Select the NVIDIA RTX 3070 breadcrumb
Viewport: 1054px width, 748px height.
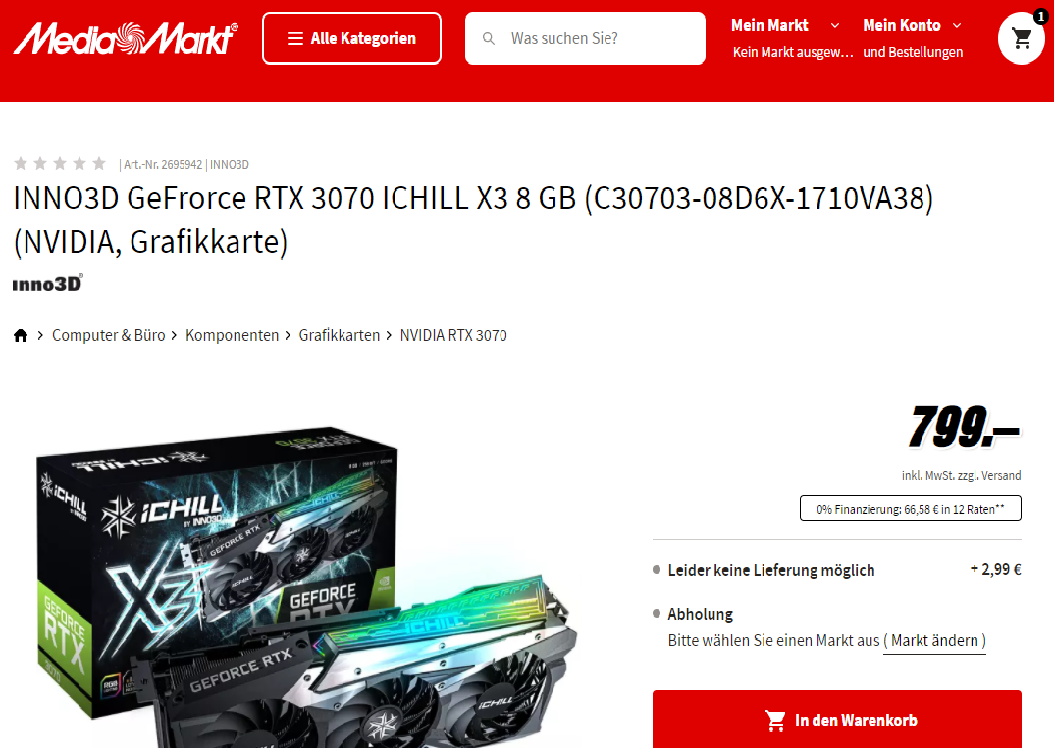453,335
